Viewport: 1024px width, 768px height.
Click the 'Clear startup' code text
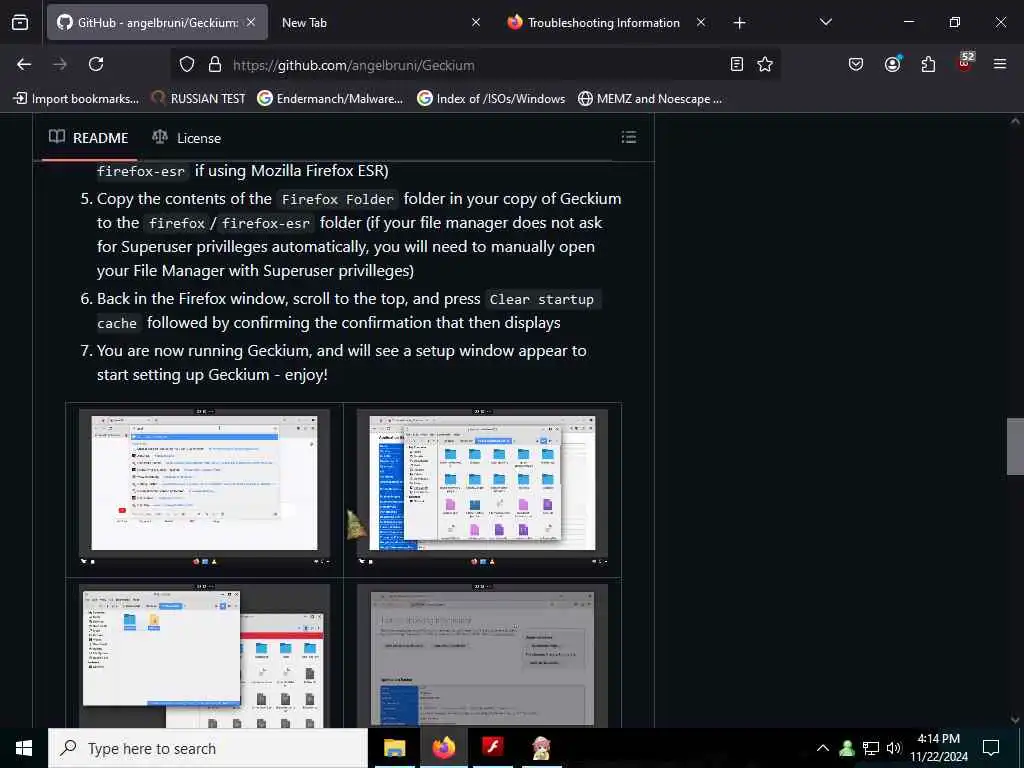pyautogui.click(x=541, y=299)
